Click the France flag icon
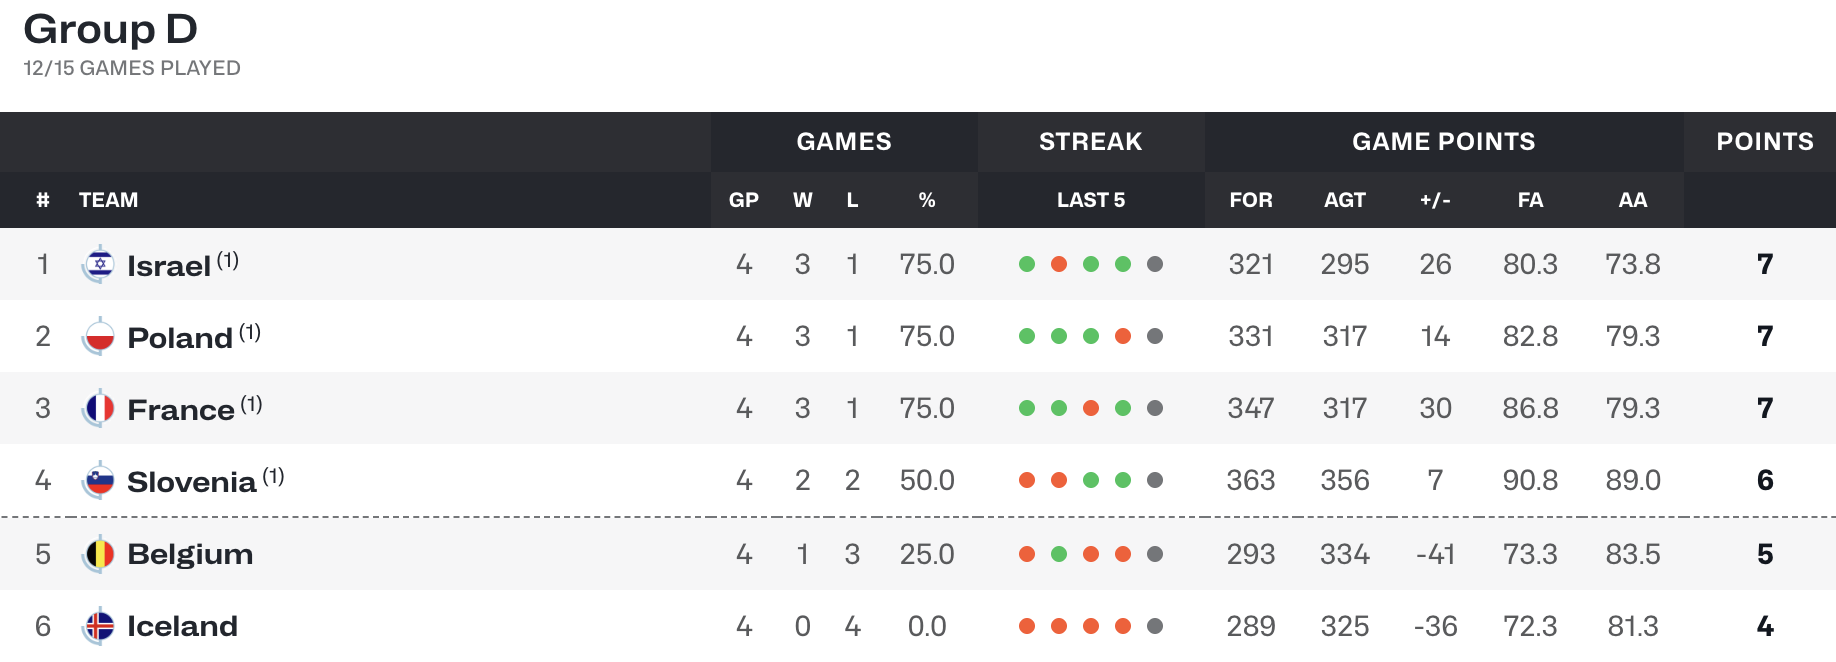This screenshot has width=1836, height=662. [x=98, y=408]
